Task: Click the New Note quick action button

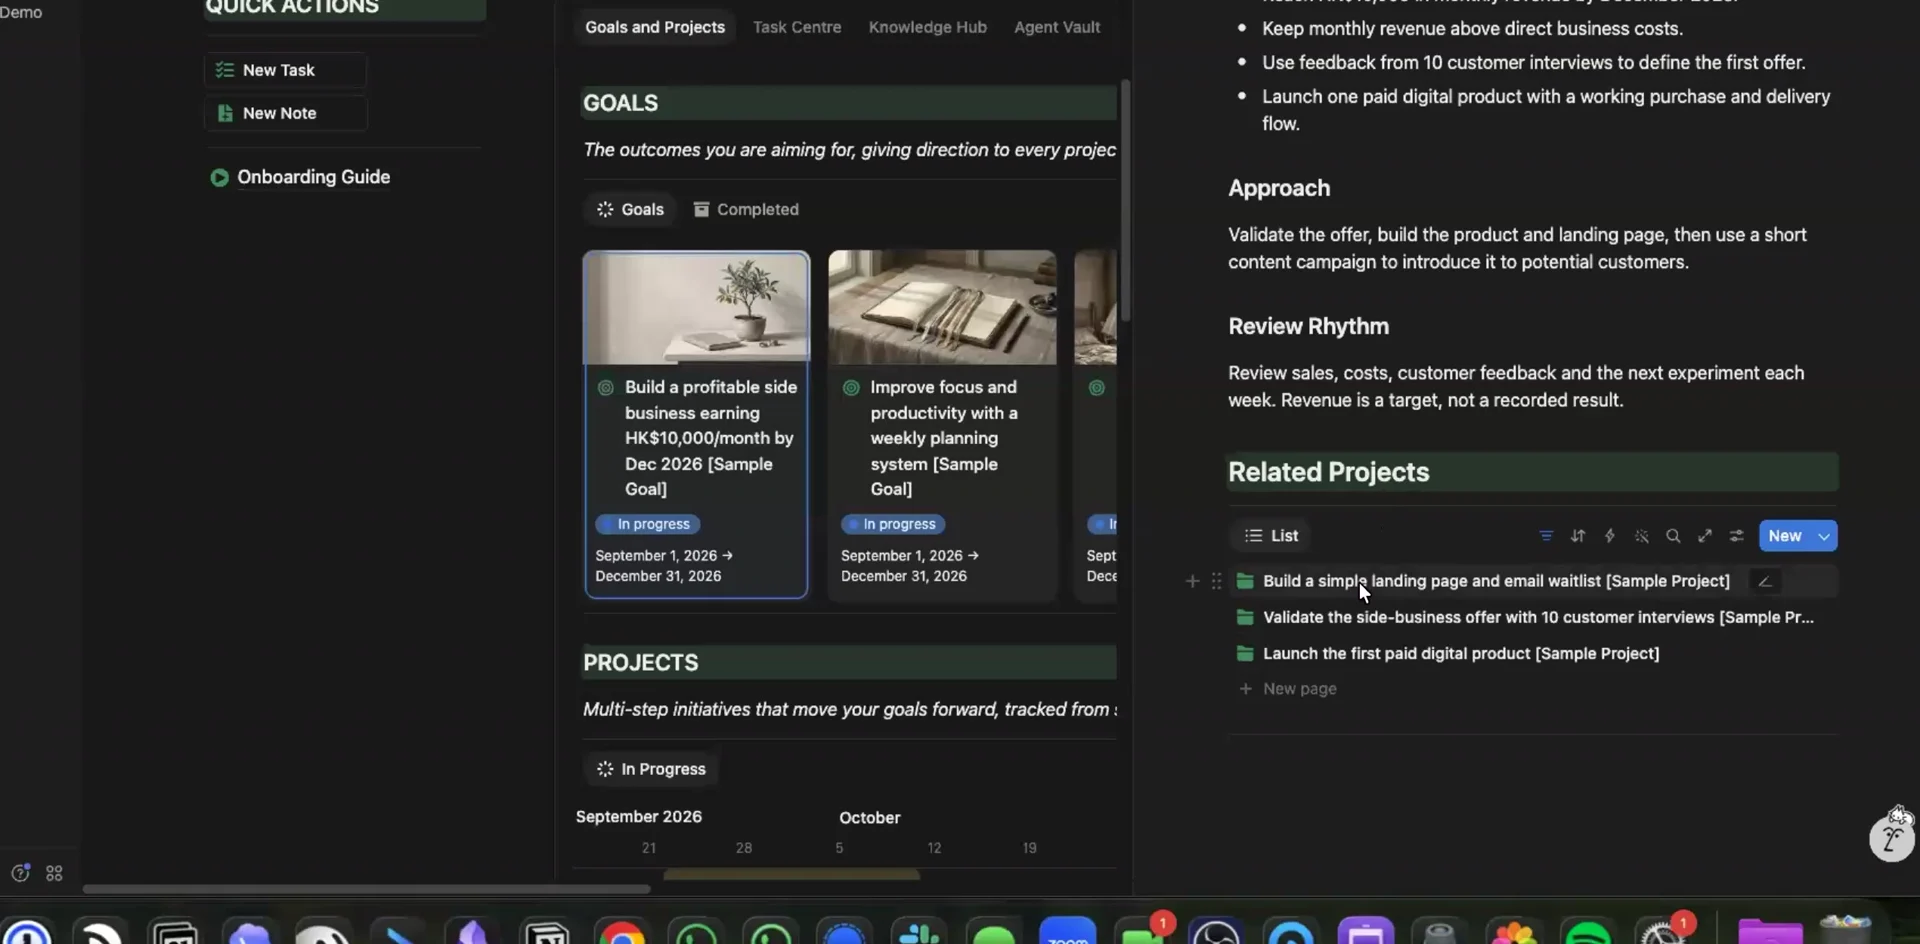Action: click(x=285, y=113)
